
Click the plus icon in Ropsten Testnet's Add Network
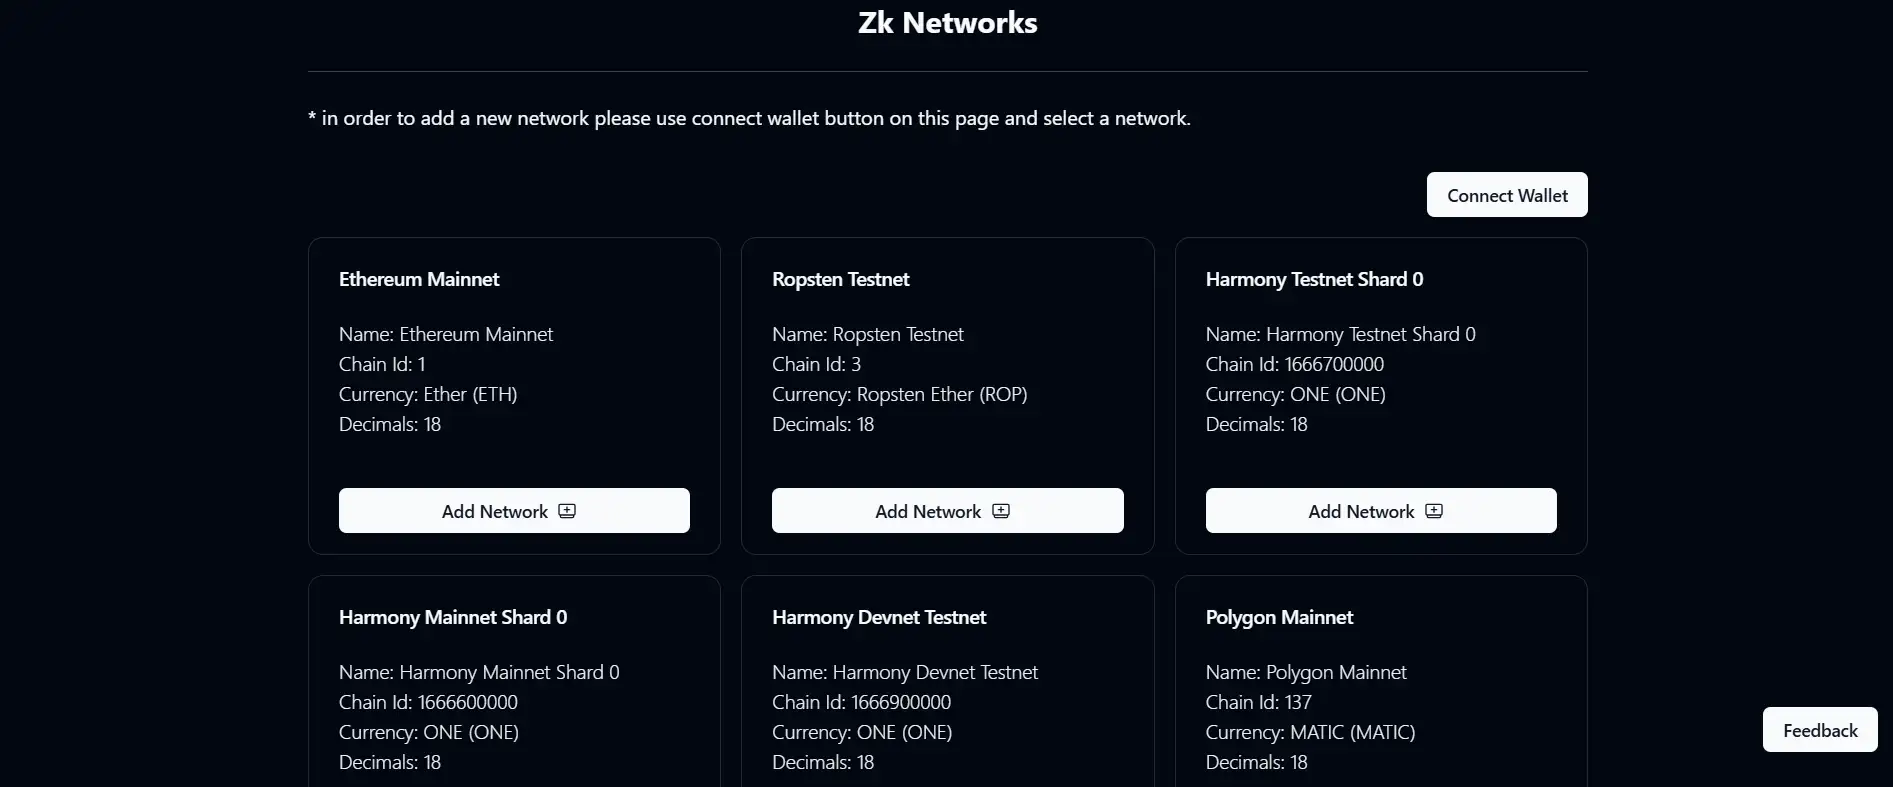tap(1001, 511)
